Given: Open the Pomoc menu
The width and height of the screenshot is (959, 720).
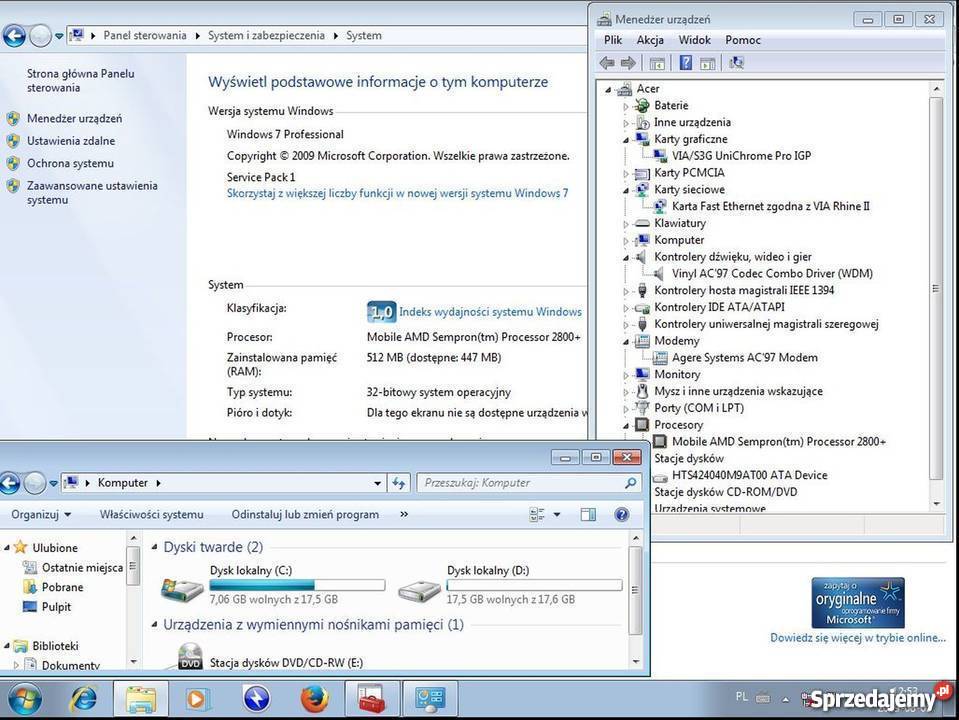Looking at the screenshot, I should (742, 40).
